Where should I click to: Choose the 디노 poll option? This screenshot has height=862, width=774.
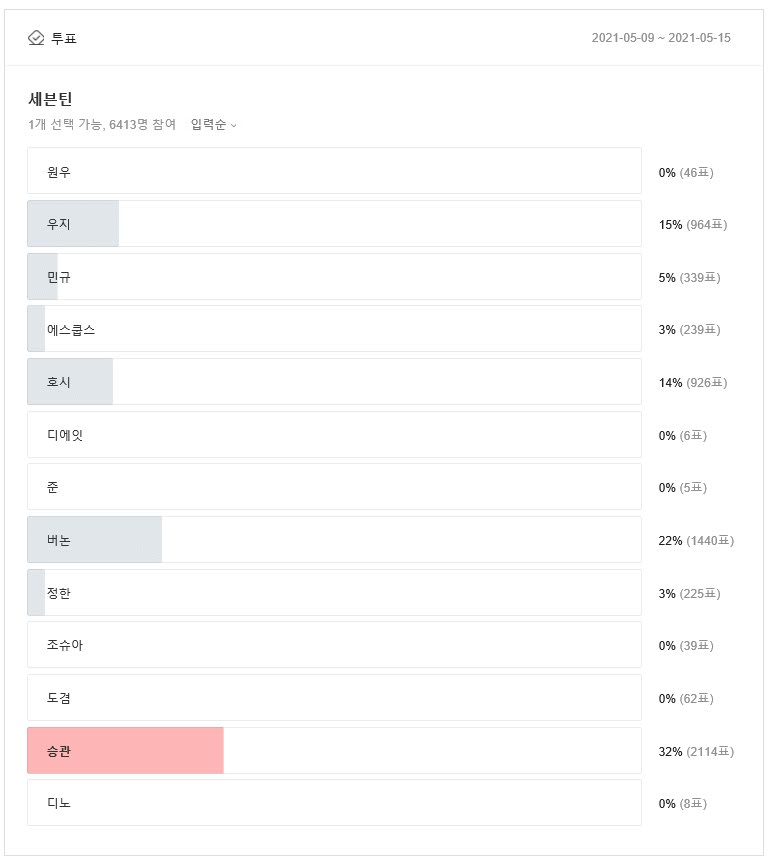pyautogui.click(x=334, y=803)
